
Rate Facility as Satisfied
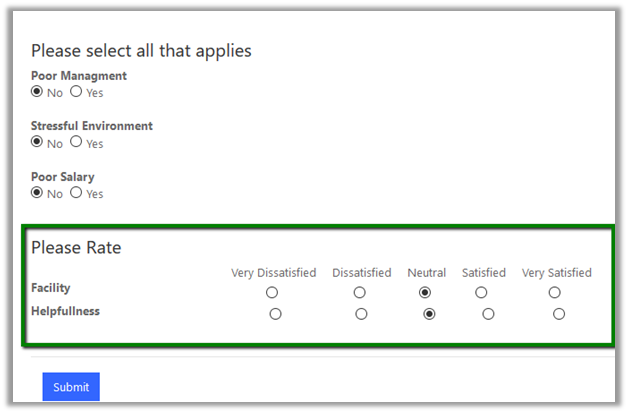(x=482, y=293)
